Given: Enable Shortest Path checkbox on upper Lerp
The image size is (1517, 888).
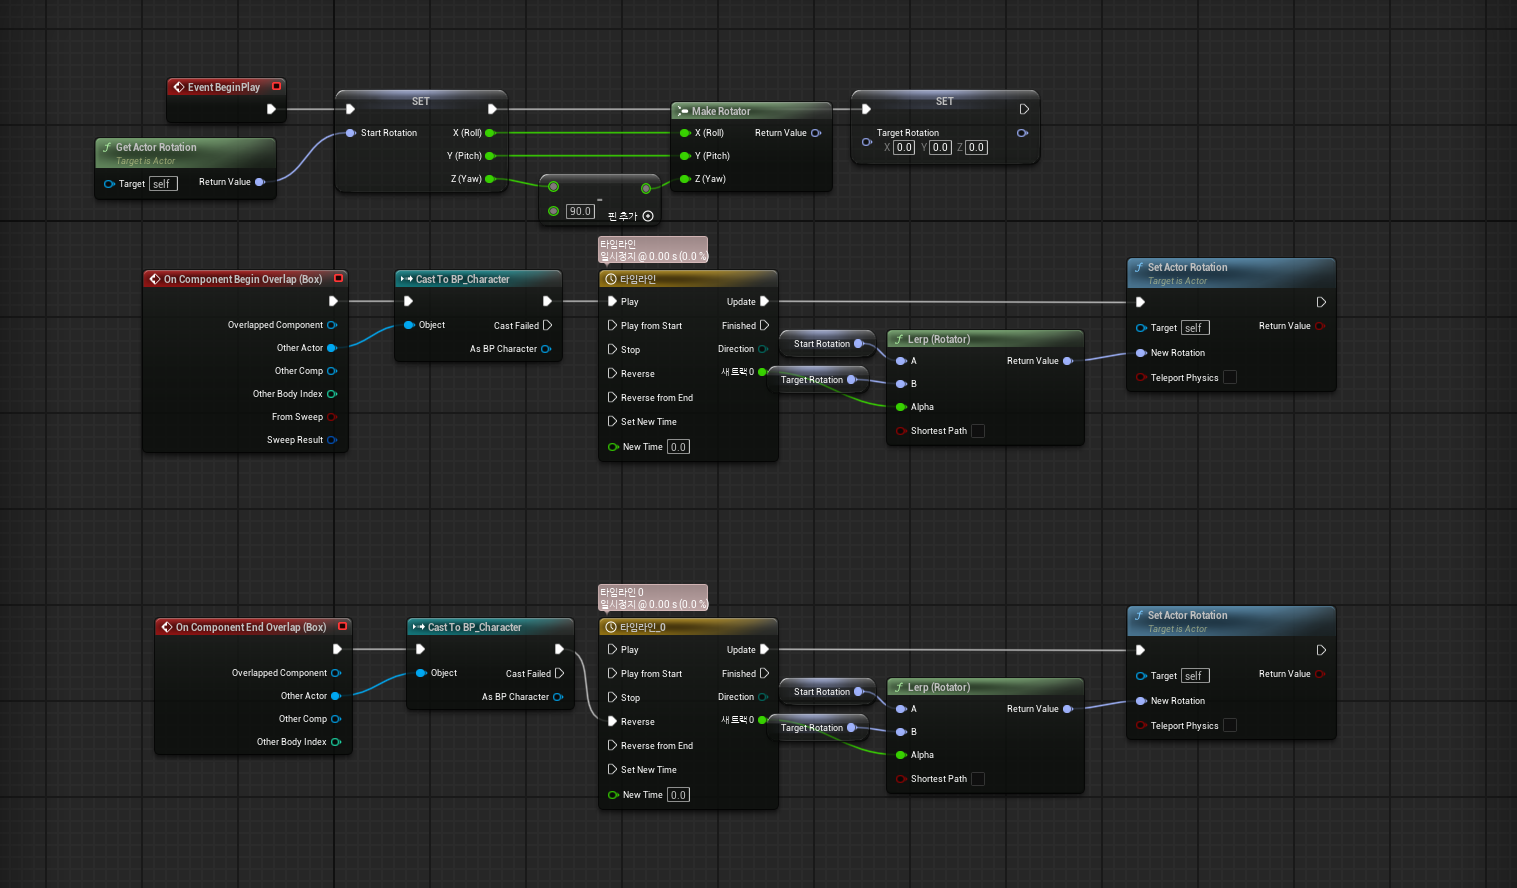Looking at the screenshot, I should point(978,431).
